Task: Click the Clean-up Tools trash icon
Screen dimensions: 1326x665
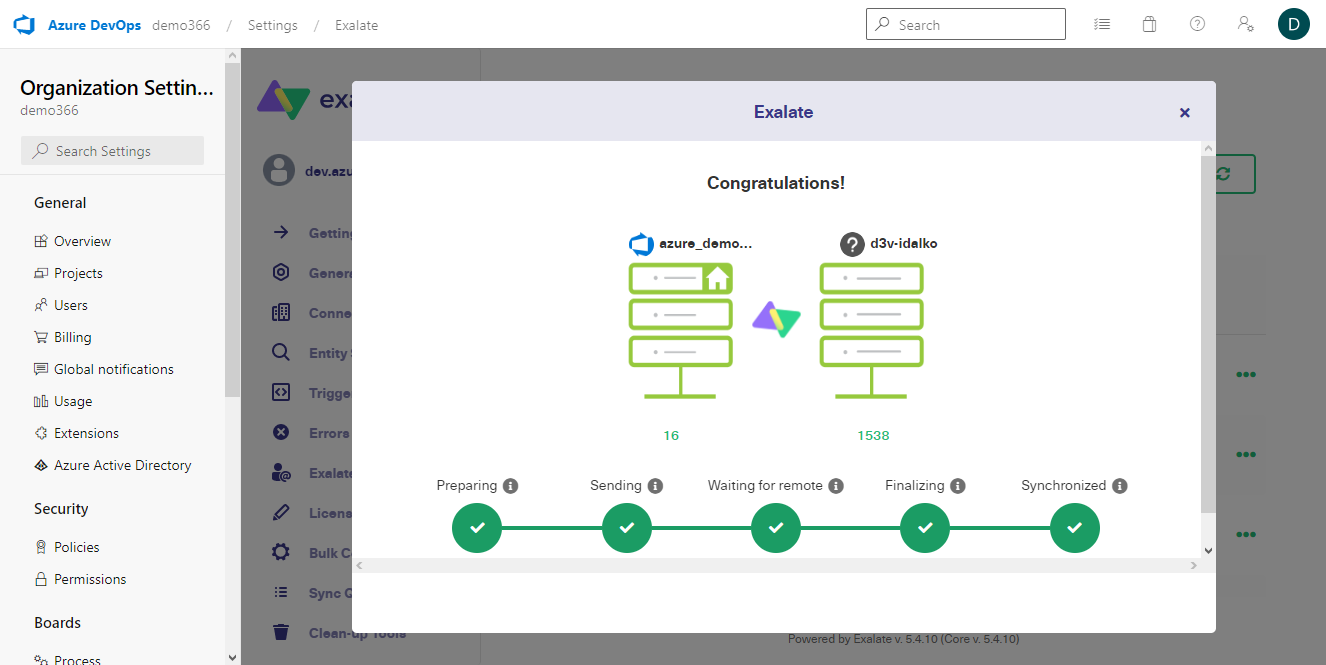Action: [281, 632]
